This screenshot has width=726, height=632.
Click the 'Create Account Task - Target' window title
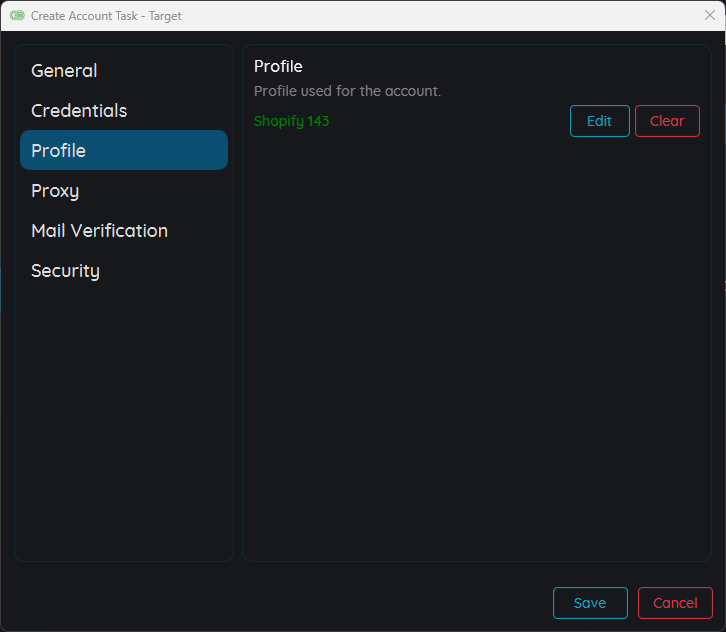(x=106, y=16)
